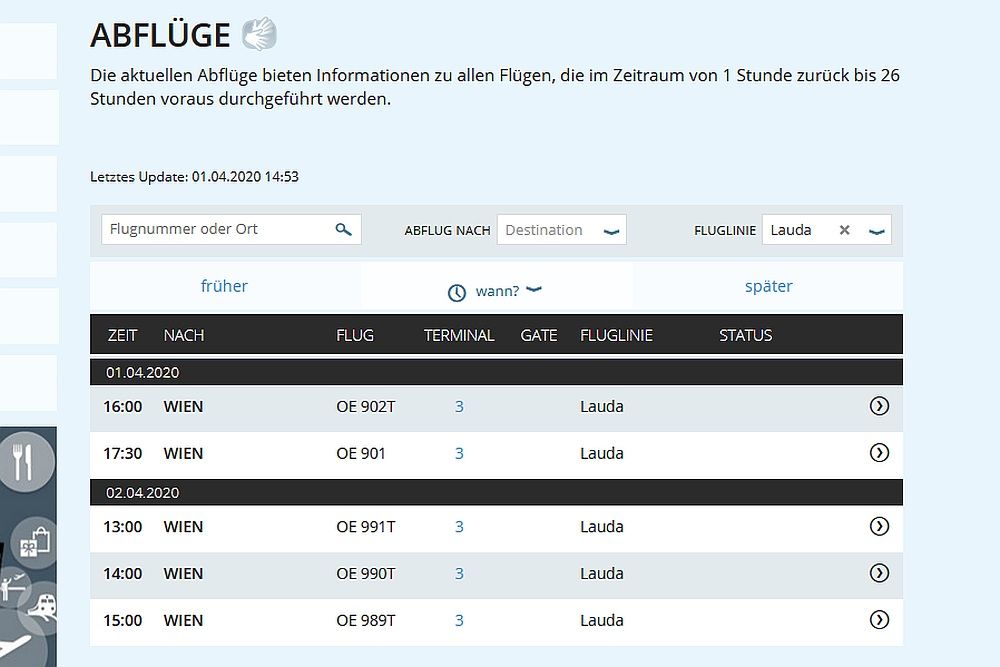The image size is (1000, 667).
Task: Click the FLUG column header
Action: pyautogui.click(x=355, y=335)
